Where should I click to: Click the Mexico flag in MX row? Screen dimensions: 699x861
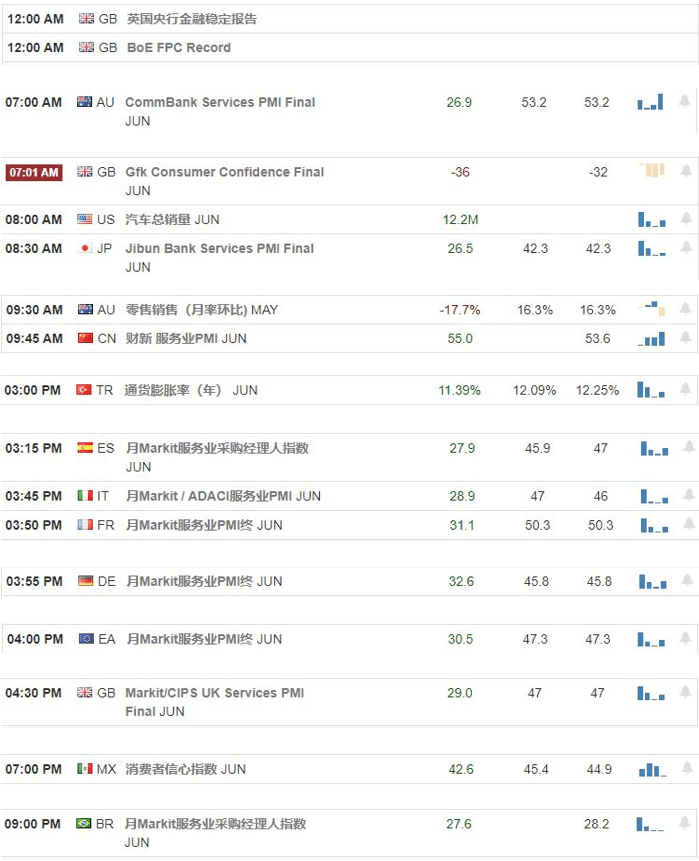pos(85,768)
